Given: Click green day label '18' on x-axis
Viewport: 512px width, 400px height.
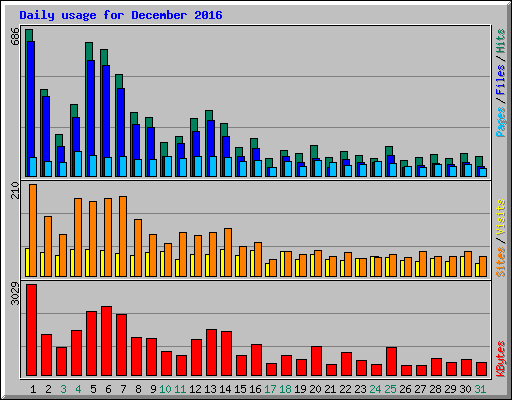Looking at the screenshot, I should 285,389.
